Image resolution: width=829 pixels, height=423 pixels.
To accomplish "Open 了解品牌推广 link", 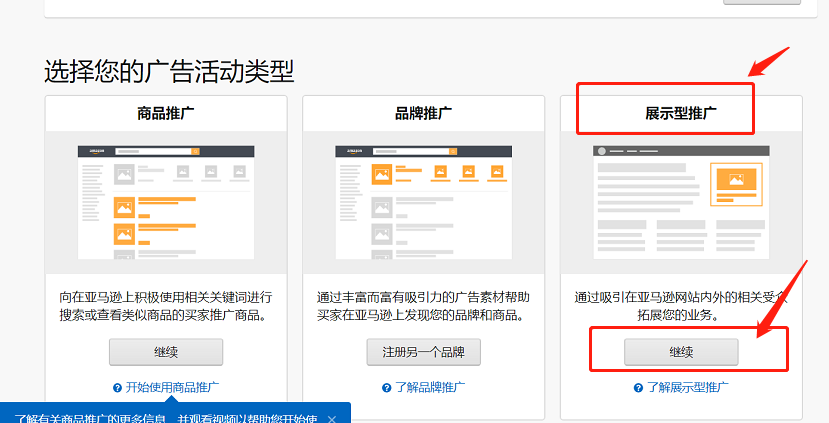I will [430, 388].
